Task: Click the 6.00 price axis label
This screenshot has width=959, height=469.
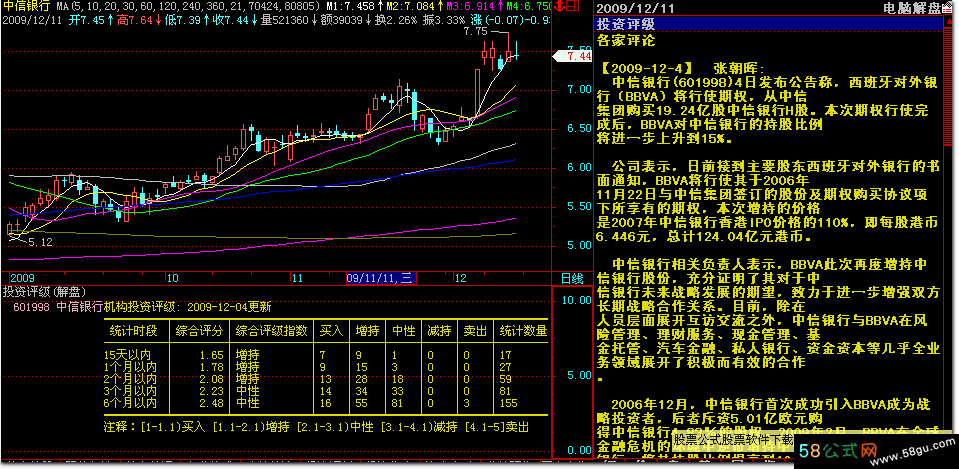Action: [579, 168]
